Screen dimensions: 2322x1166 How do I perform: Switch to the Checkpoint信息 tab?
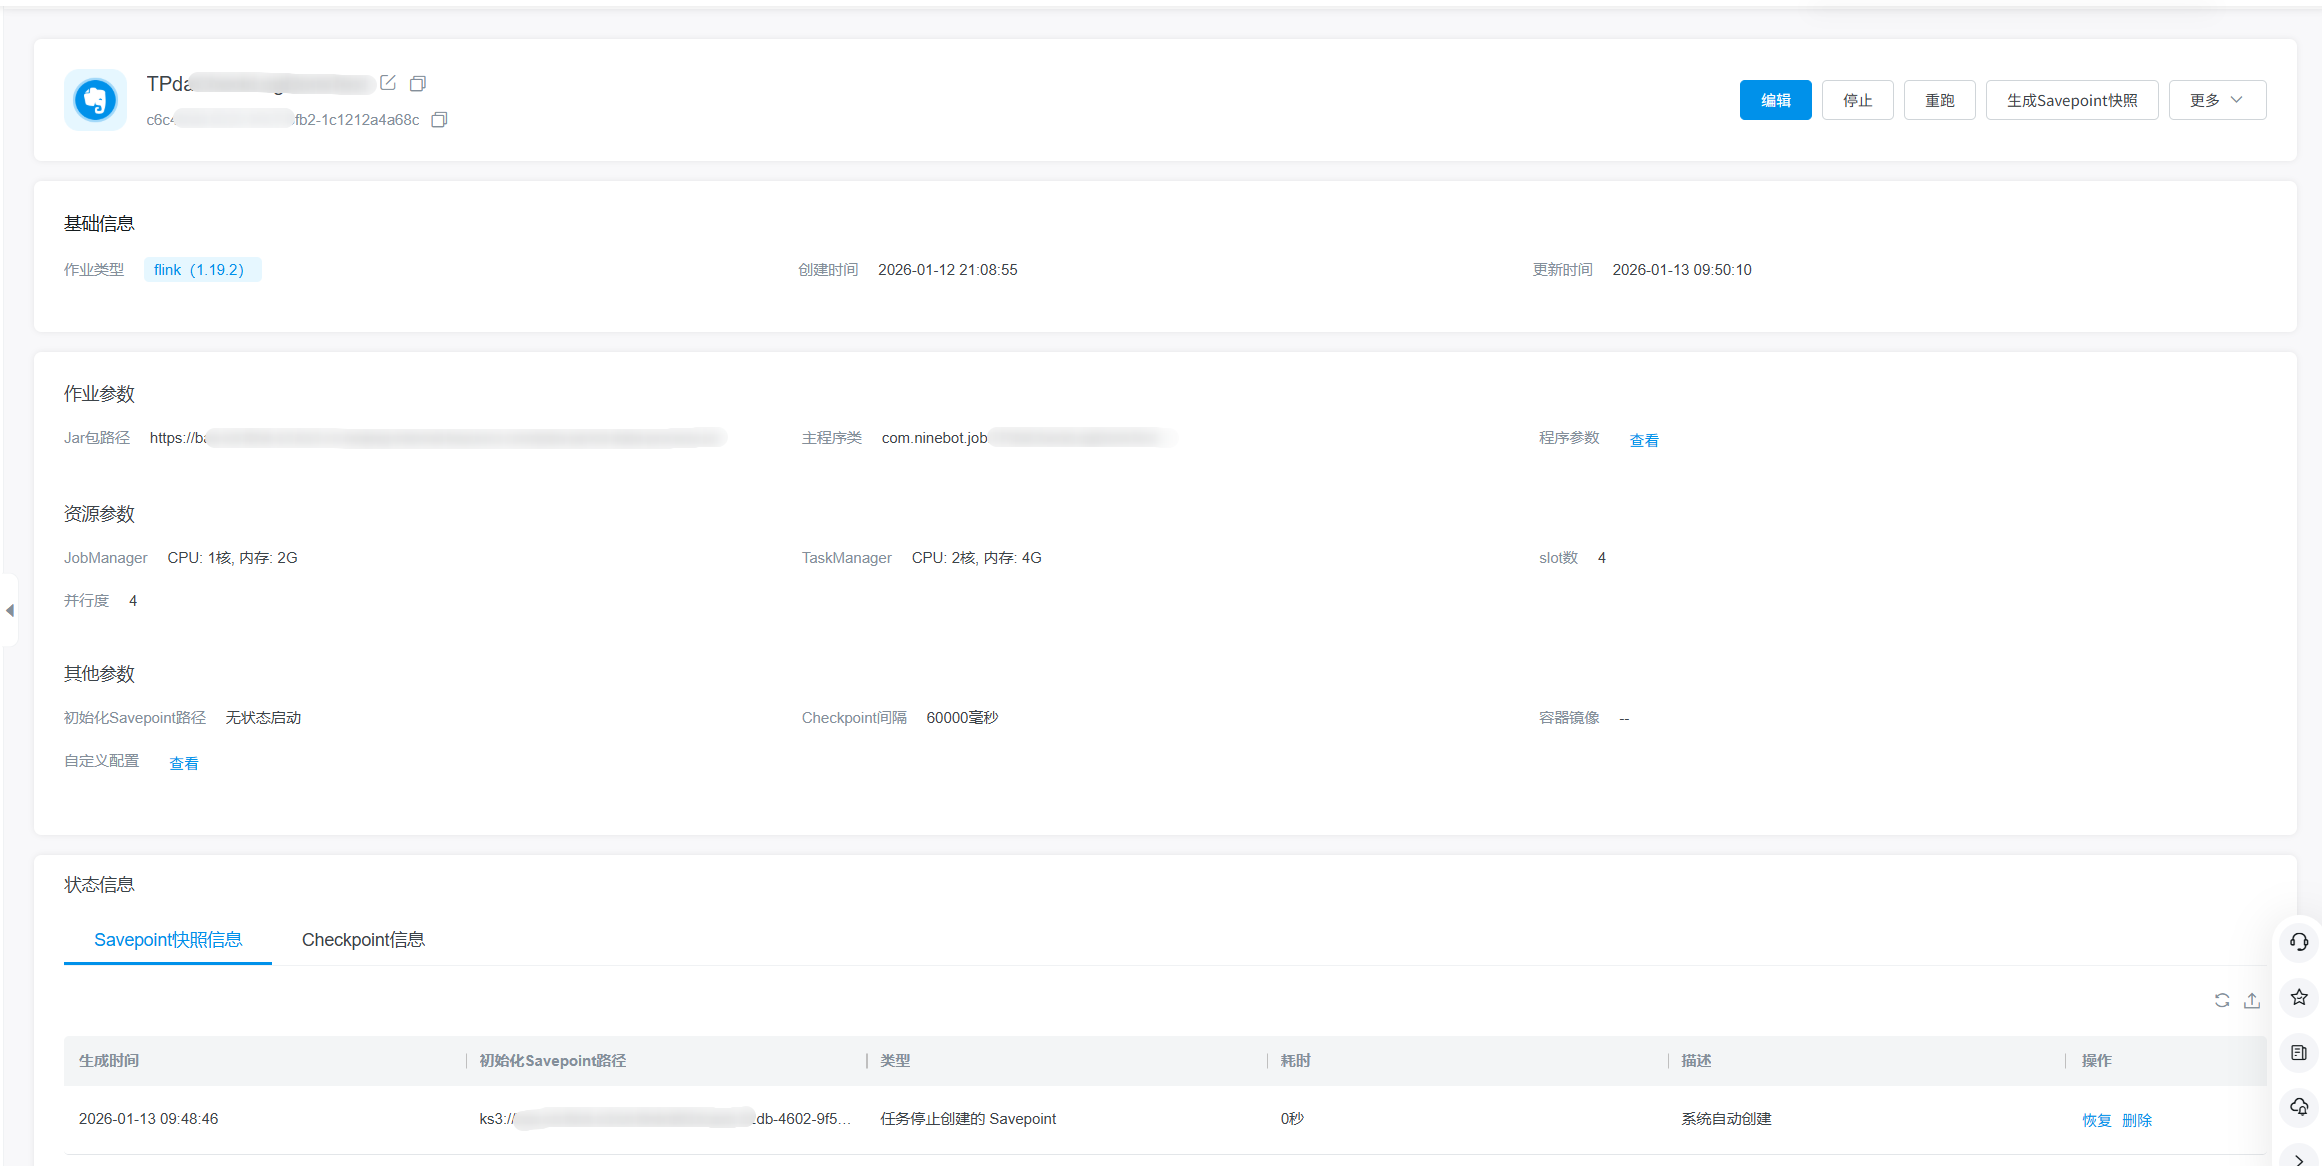363,940
